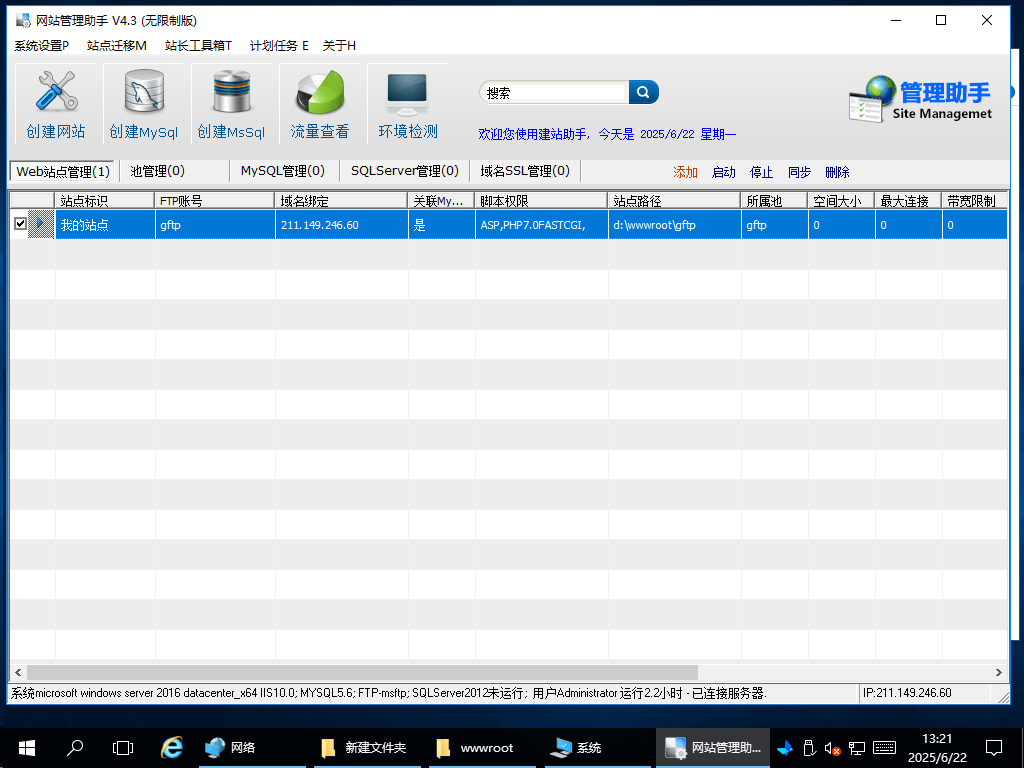The width and height of the screenshot is (1024, 768).
Task: Open the 创建MySql database icon
Action: (x=144, y=104)
